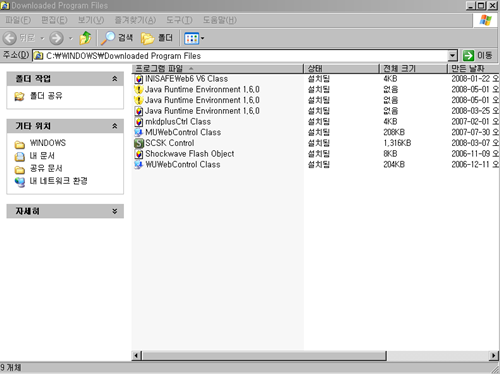Click the title bar folder icon
The width and height of the screenshot is (500, 374).
click(x=5, y=5)
